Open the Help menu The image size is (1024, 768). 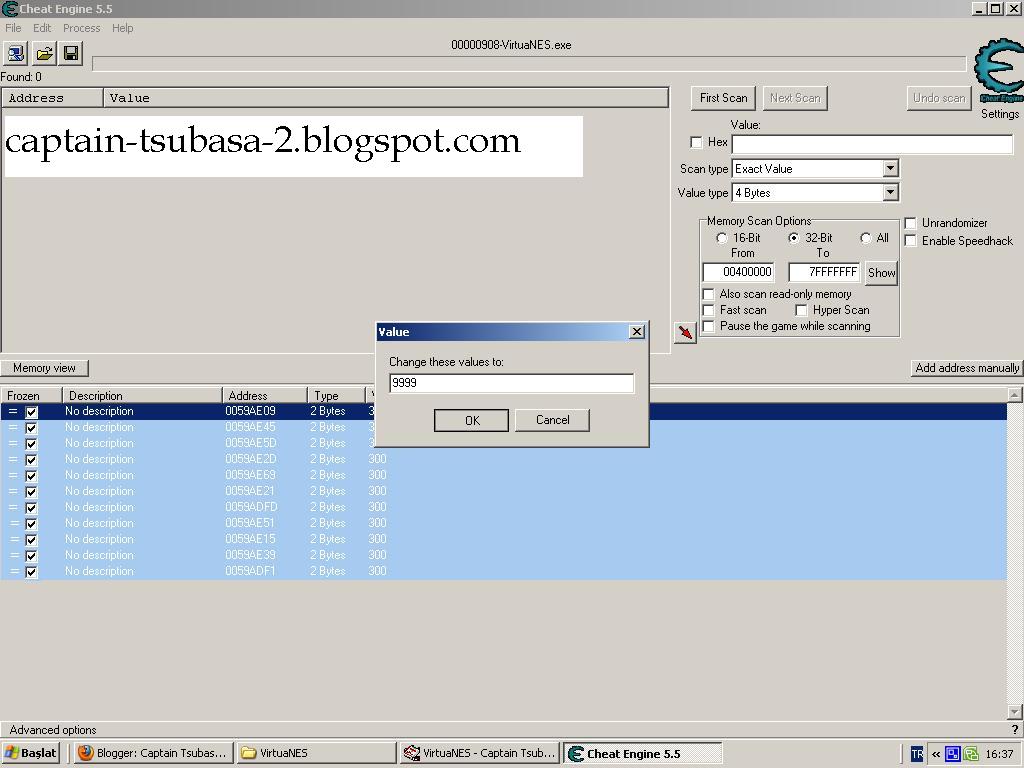(122, 28)
